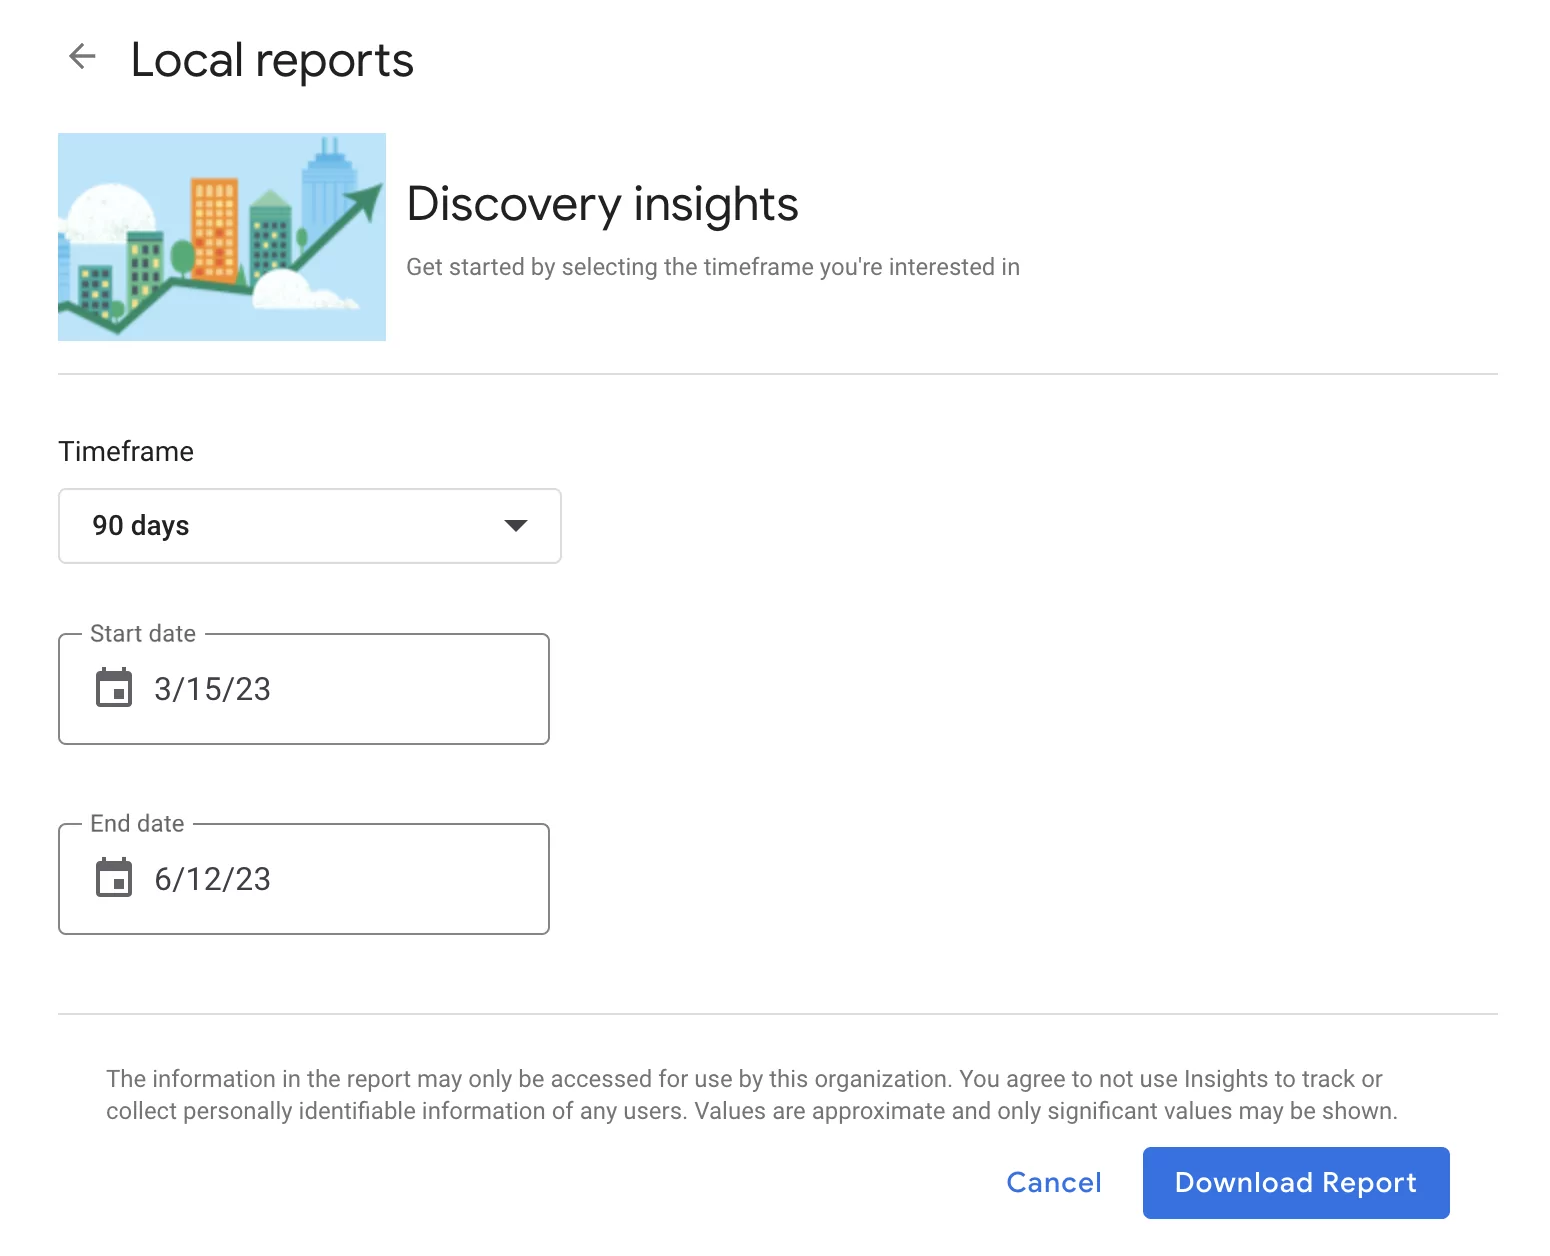Cancel the report download
The image size is (1550, 1256).
tap(1053, 1182)
